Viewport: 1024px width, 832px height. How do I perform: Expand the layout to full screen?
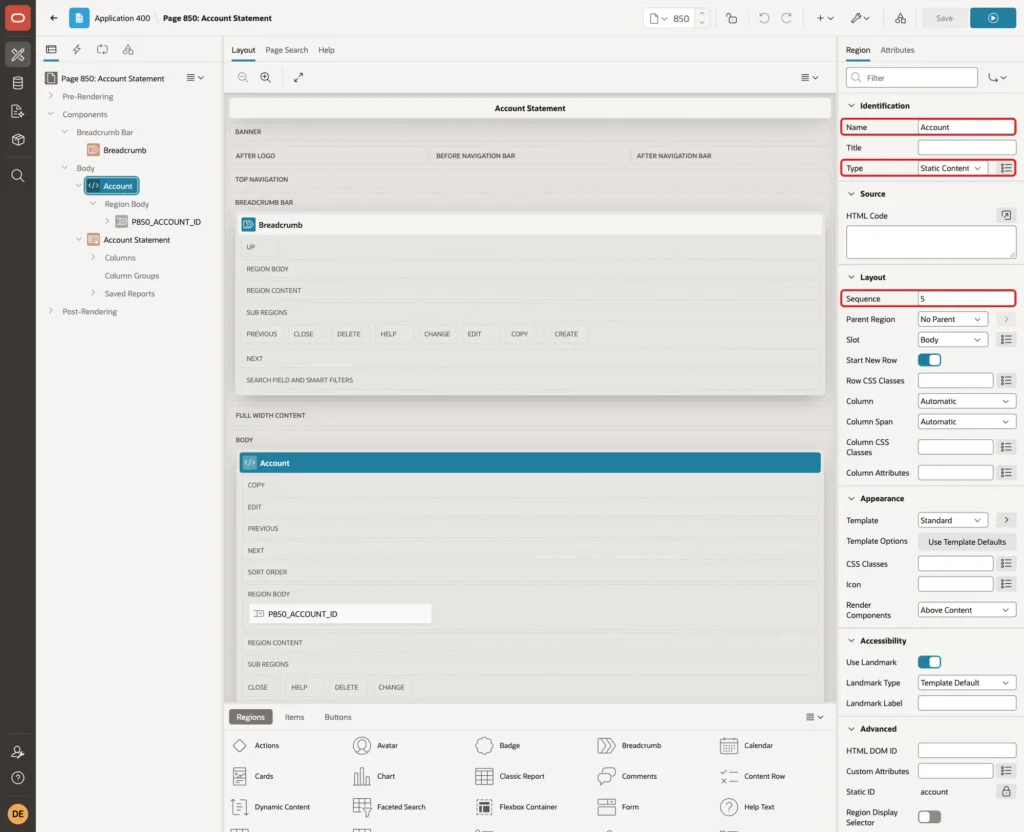point(298,77)
